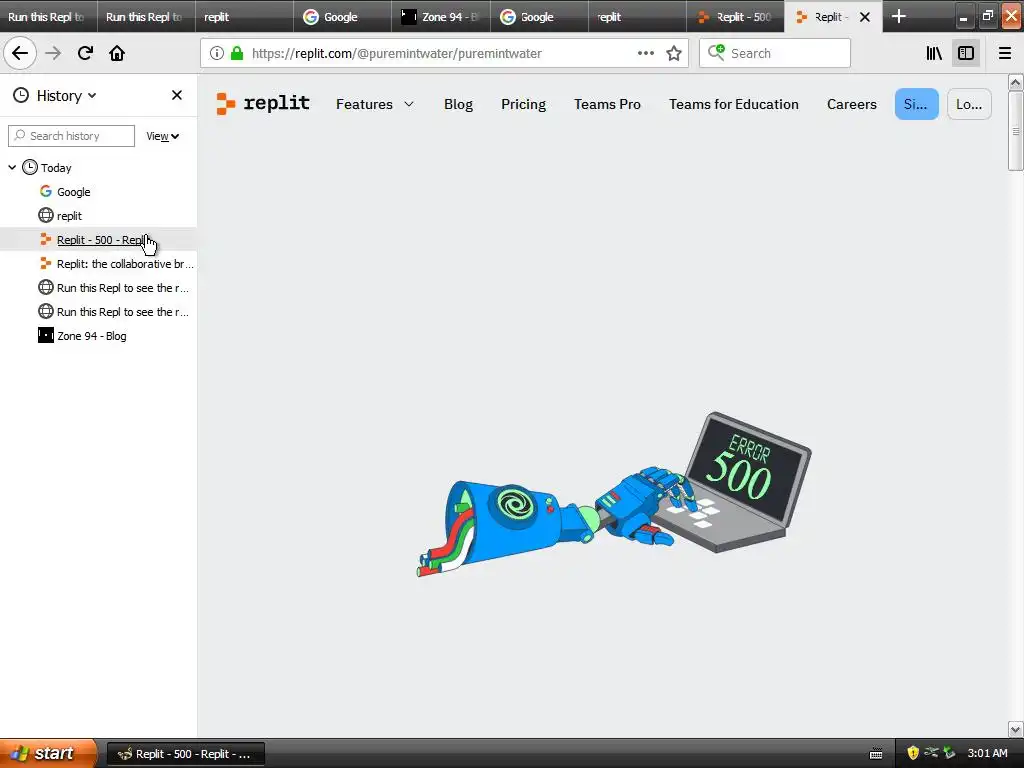Open Teams for Education page
This screenshot has width=1024, height=768.
click(x=733, y=104)
